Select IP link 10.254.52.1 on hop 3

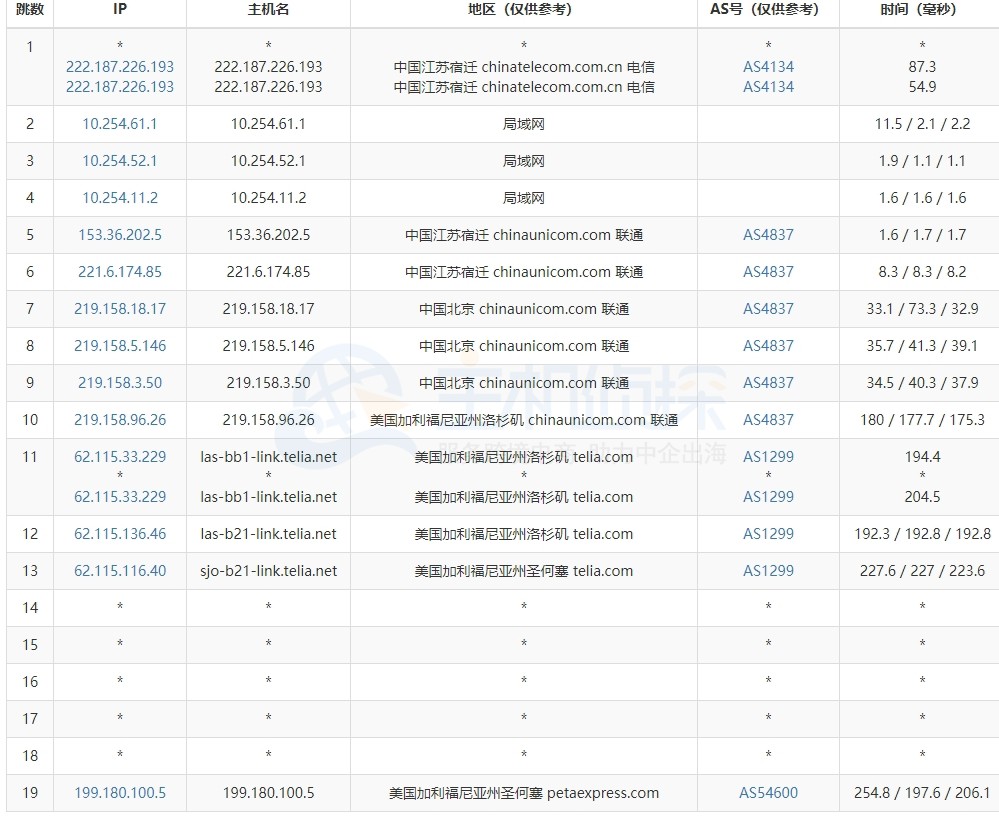pos(119,161)
